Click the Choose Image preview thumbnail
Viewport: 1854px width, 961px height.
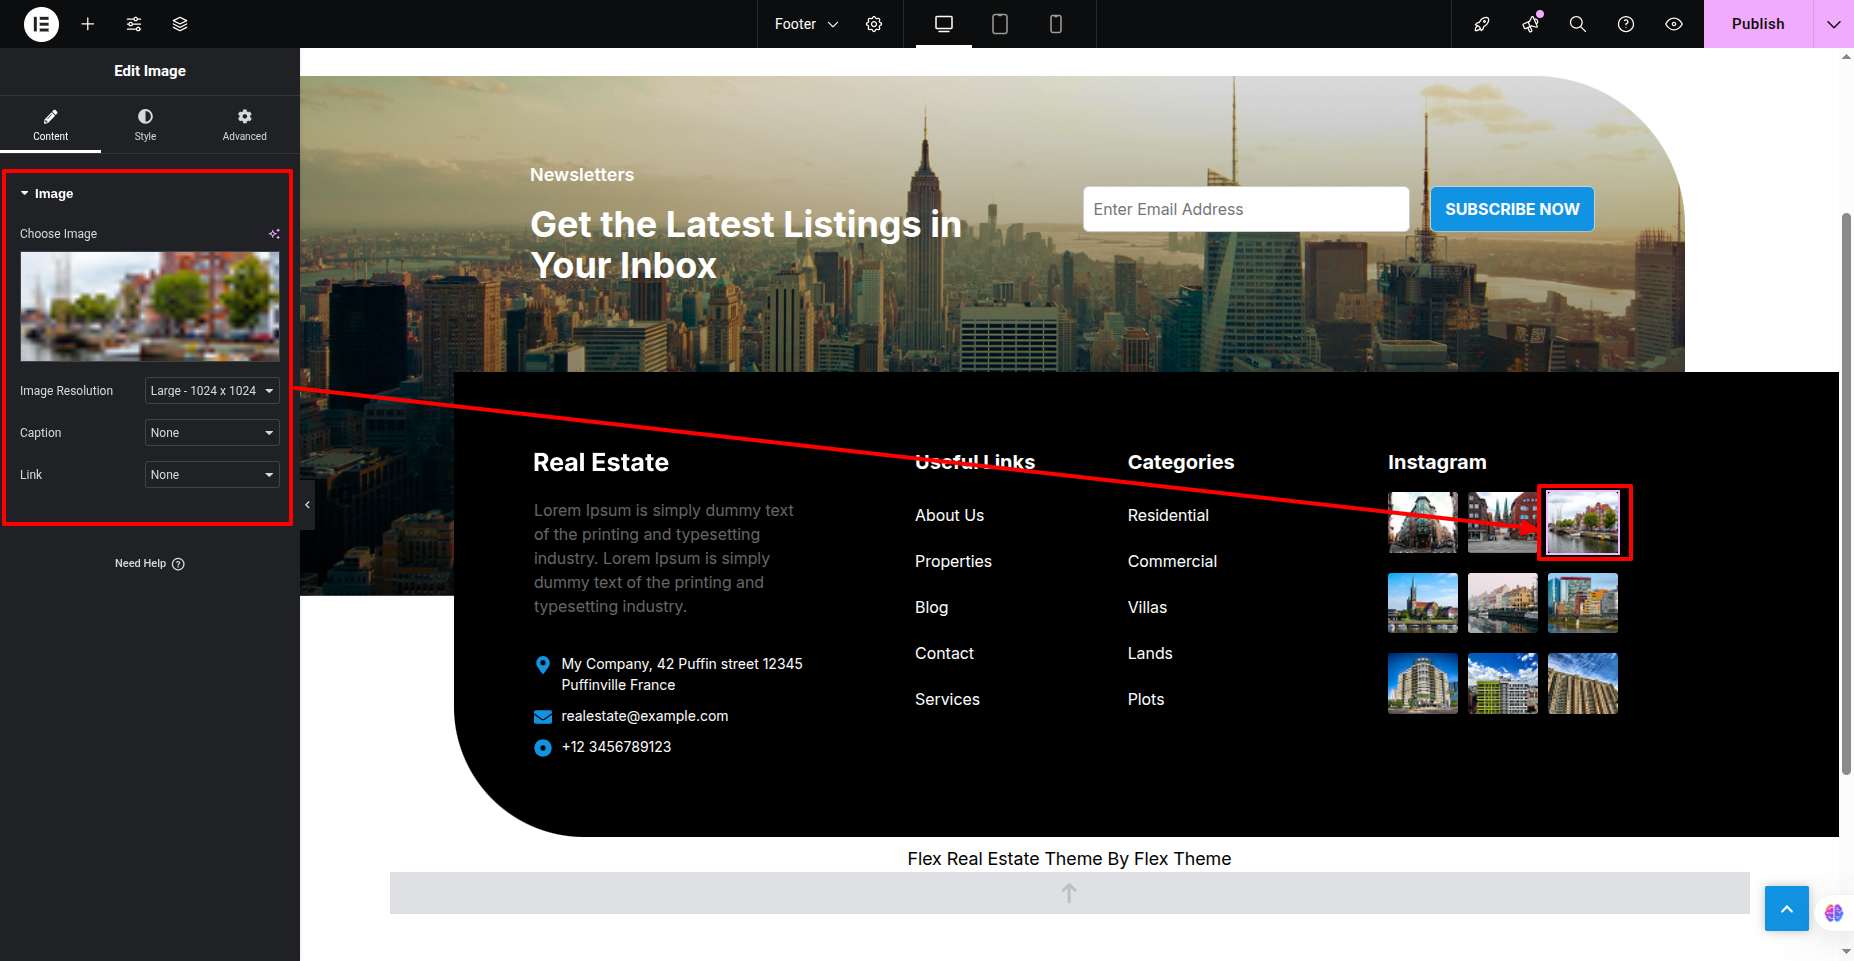pyautogui.click(x=150, y=306)
